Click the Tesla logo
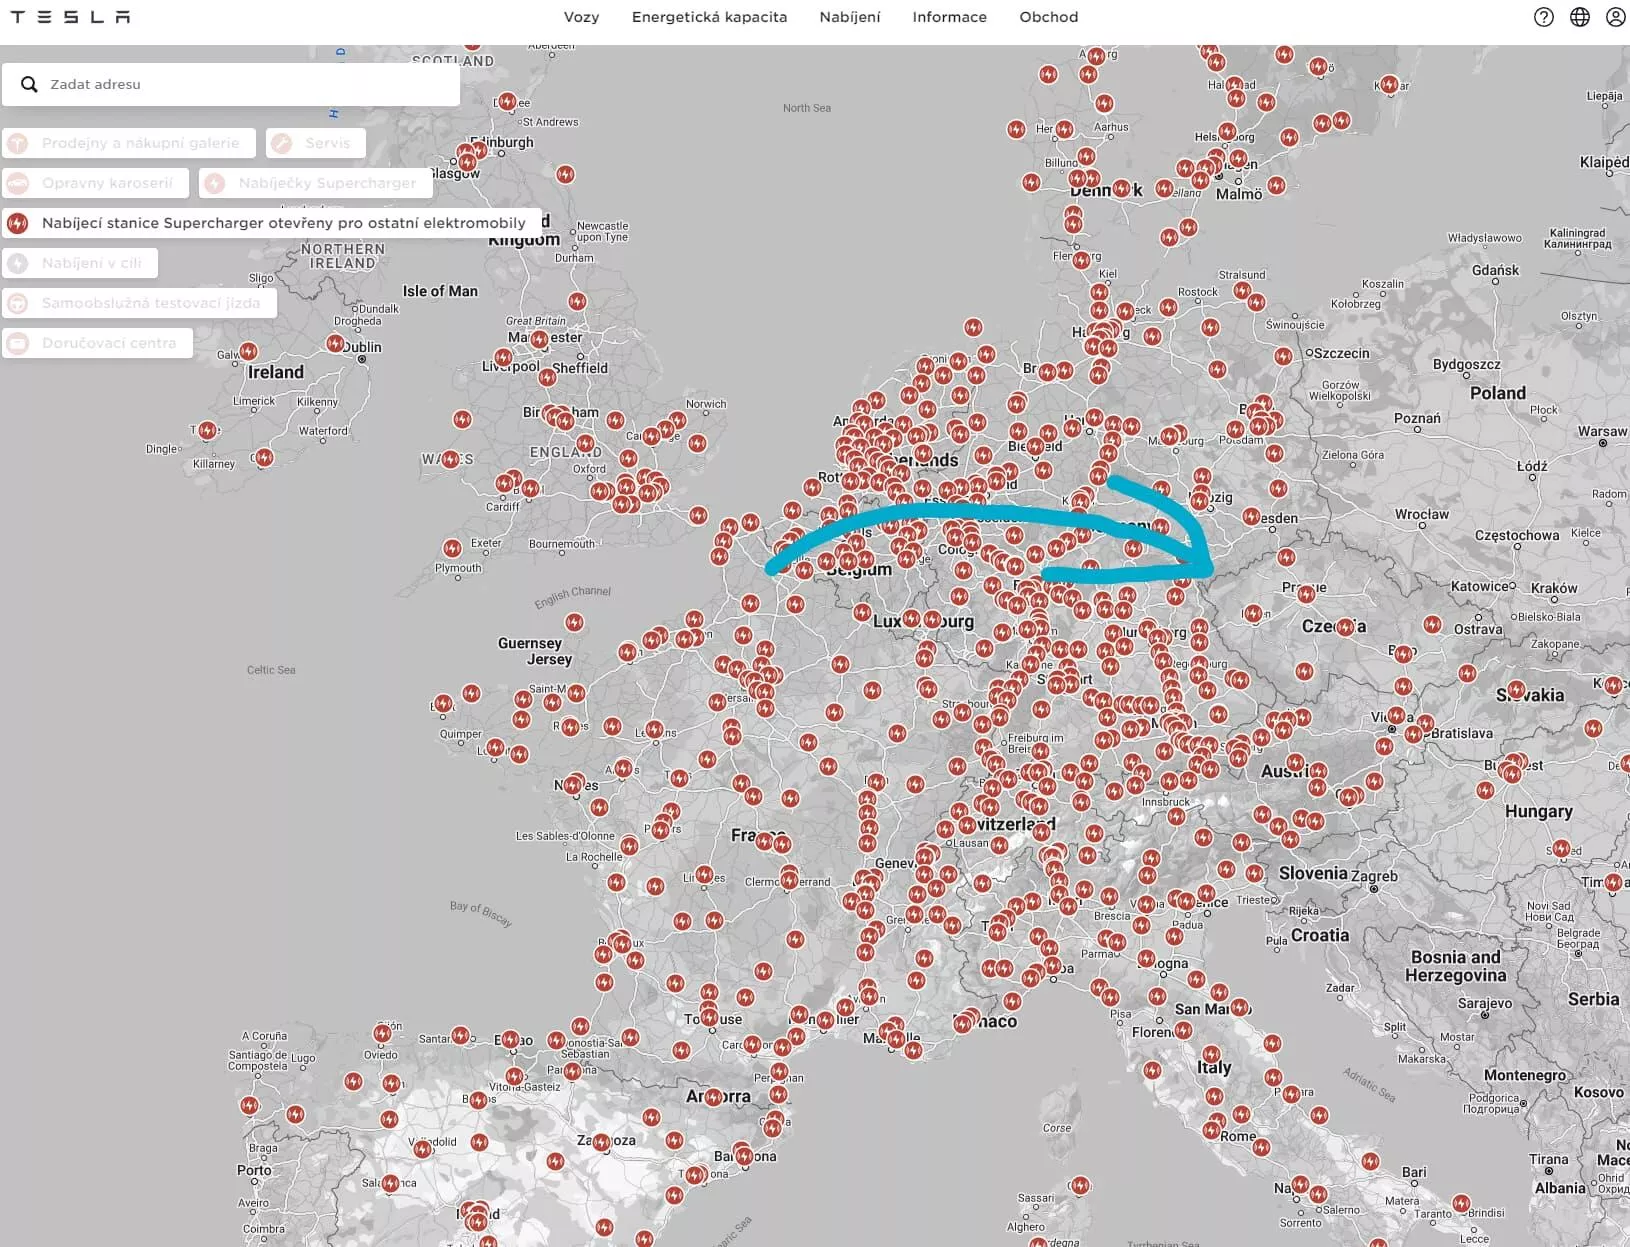The image size is (1630, 1247). (x=70, y=17)
